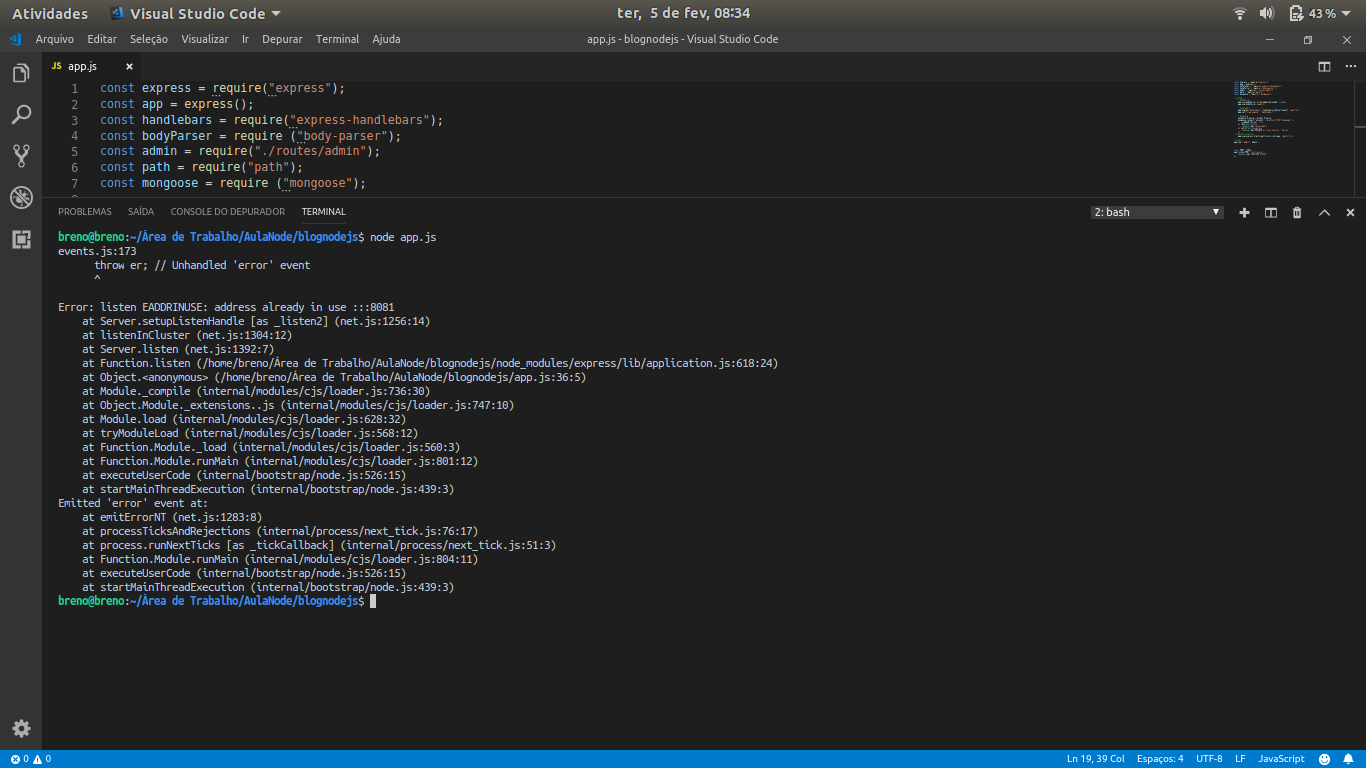Open the Explorer view in activity bar
Image resolution: width=1366 pixels, height=768 pixels.
click(x=21, y=74)
